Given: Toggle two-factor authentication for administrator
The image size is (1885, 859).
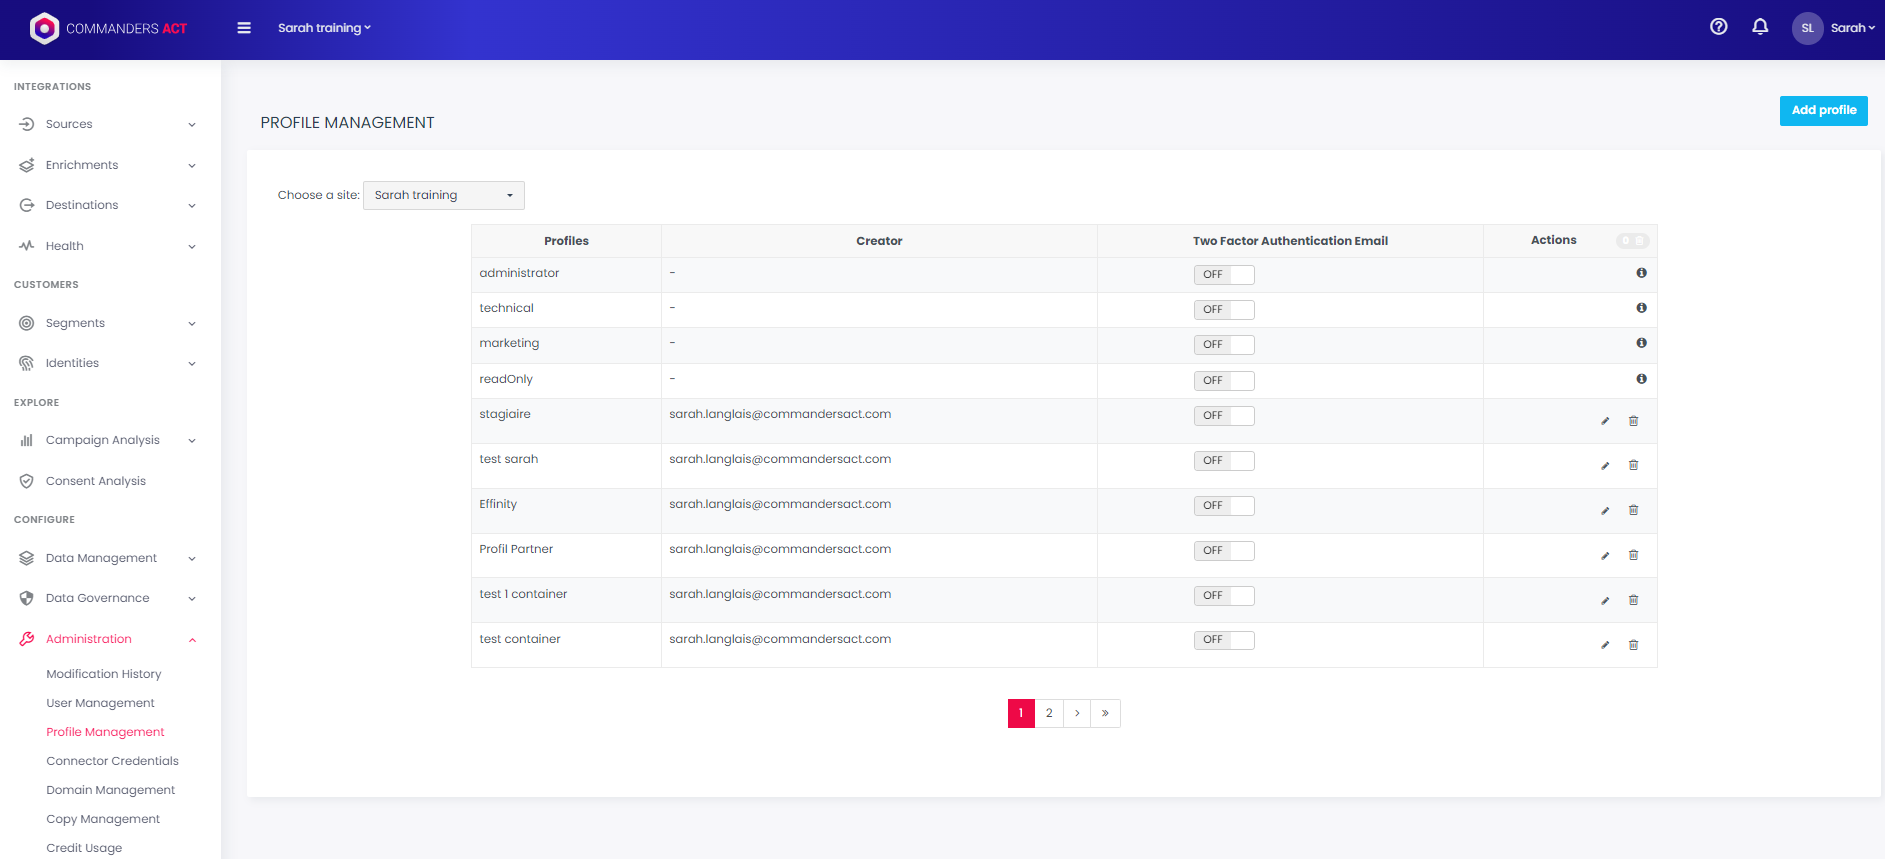Looking at the screenshot, I should (1223, 275).
